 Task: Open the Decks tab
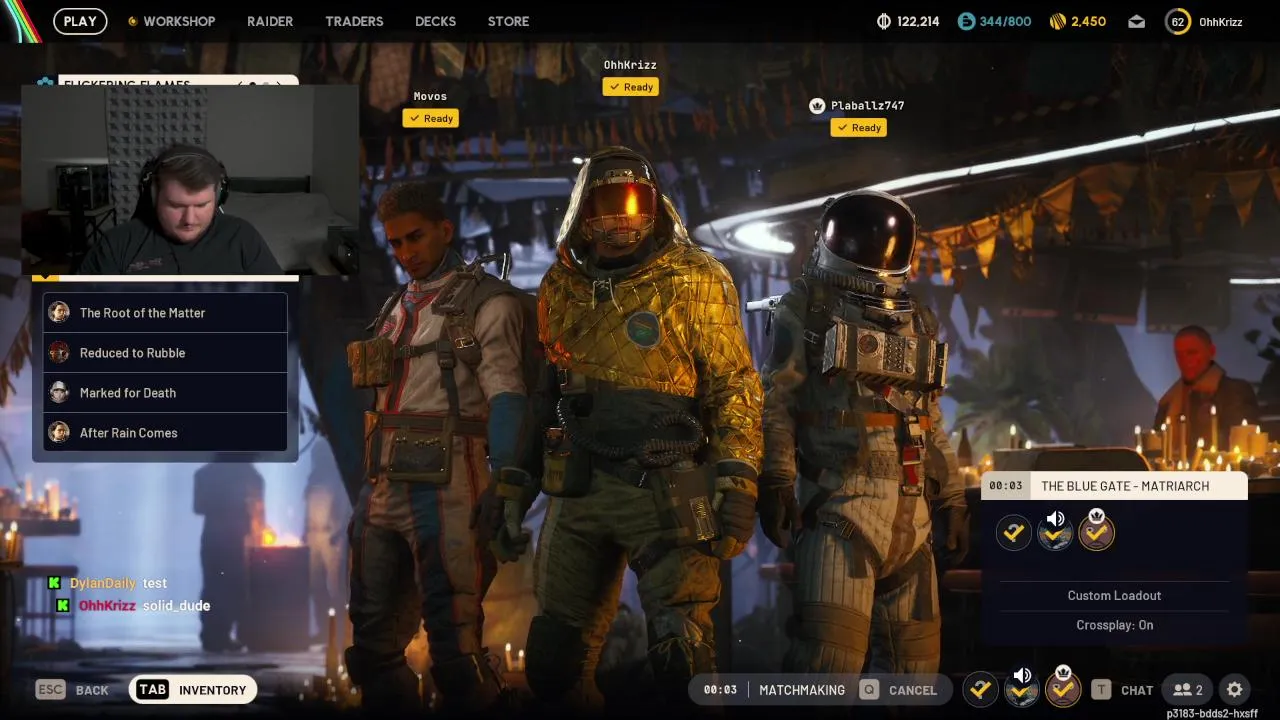(435, 21)
